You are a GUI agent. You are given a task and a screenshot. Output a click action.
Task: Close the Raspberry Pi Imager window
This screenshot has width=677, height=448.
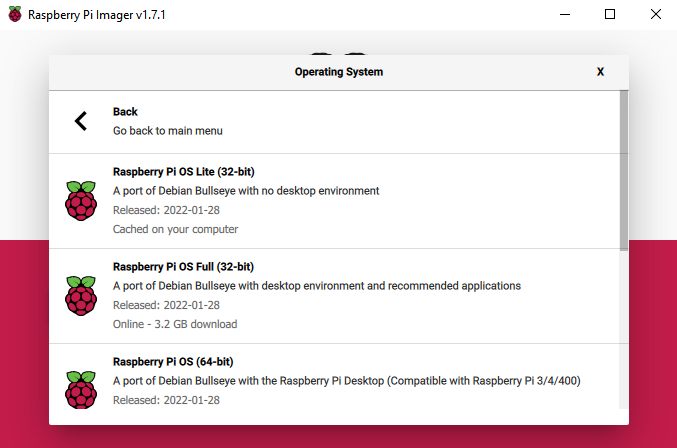tap(655, 15)
